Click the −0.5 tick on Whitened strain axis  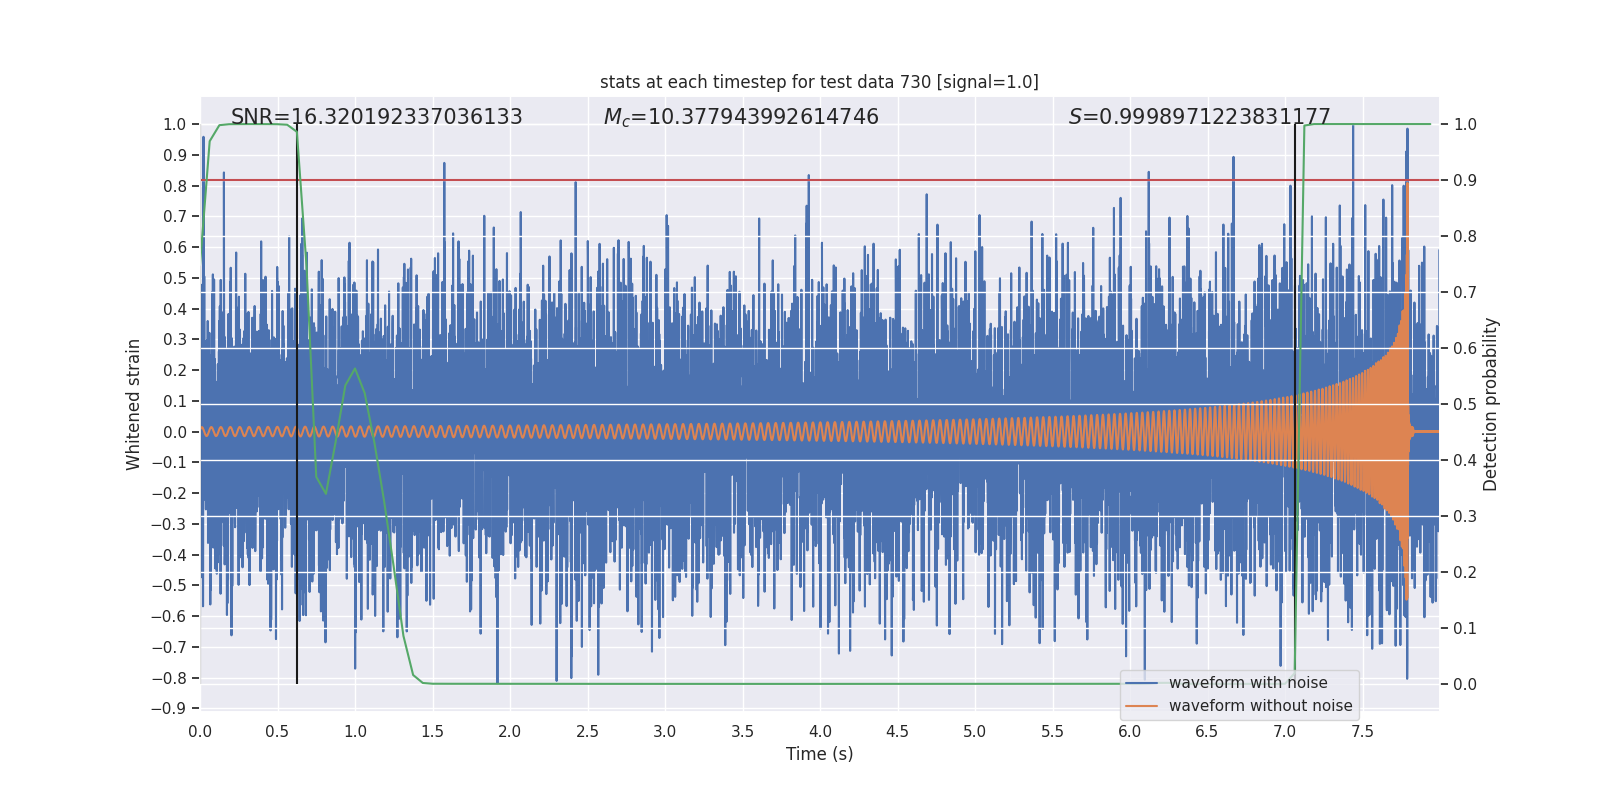coord(169,586)
